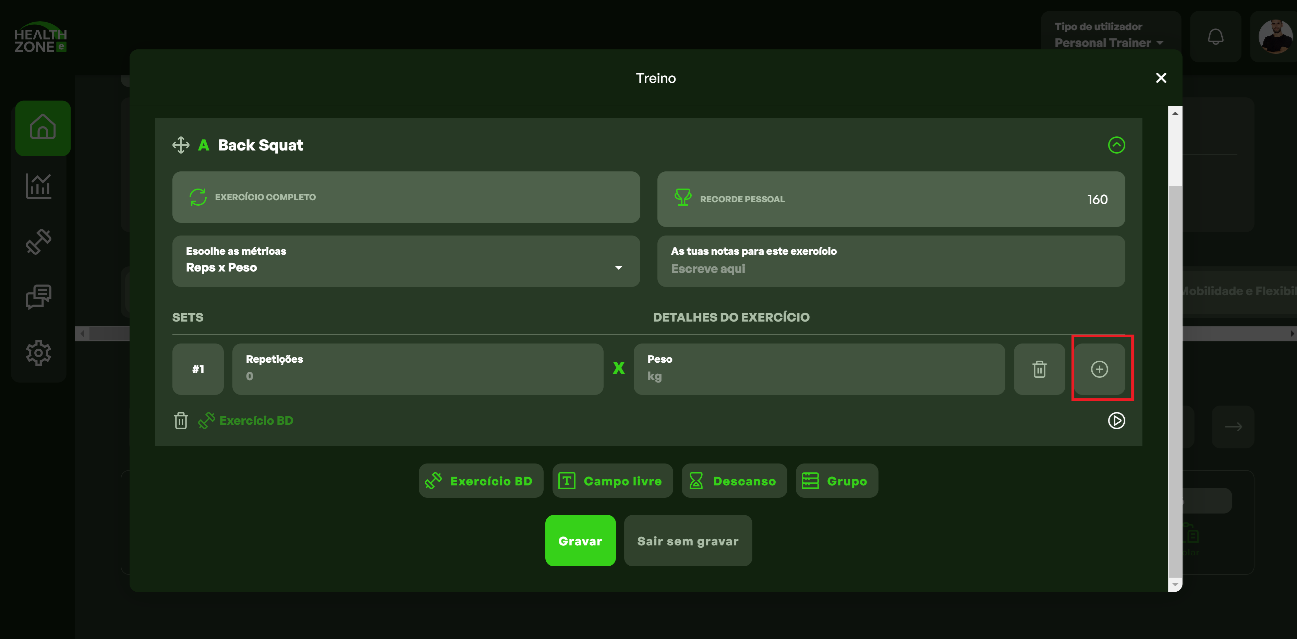Add a Campo livre block

(613, 481)
